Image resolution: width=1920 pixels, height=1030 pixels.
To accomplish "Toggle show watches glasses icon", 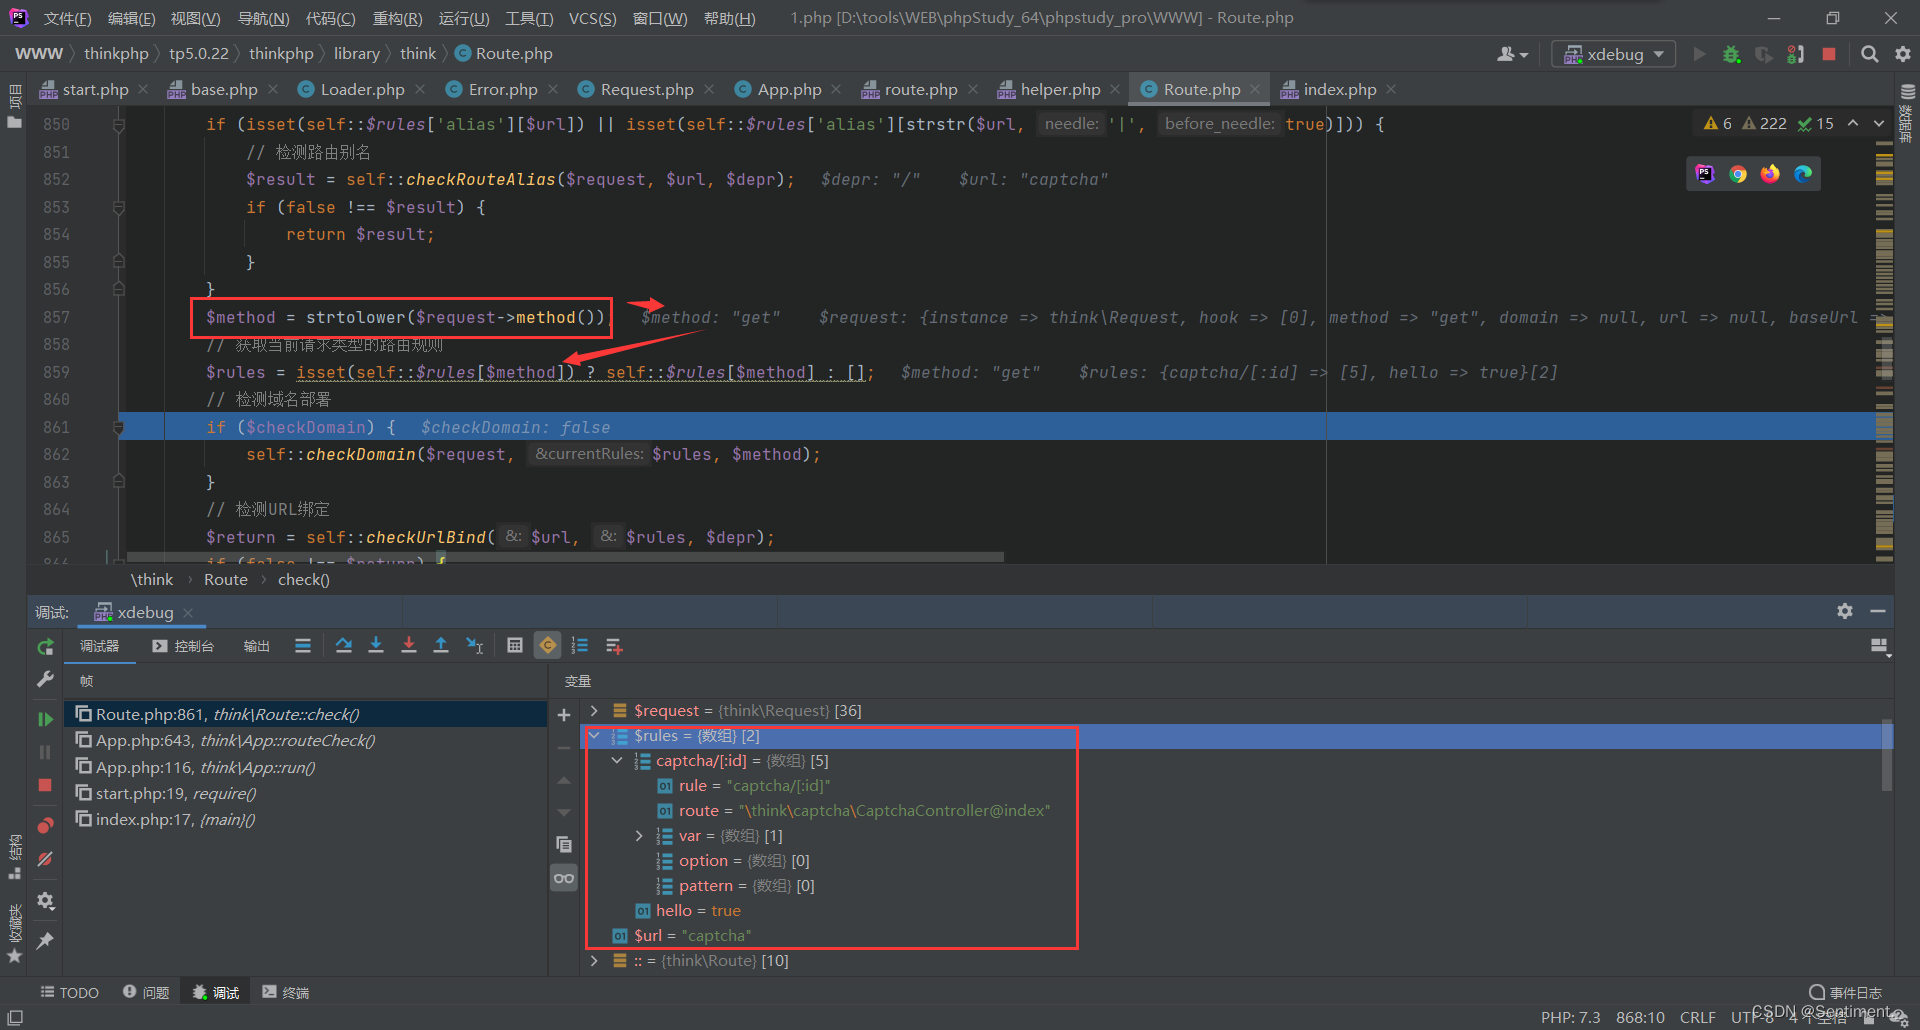I will coord(564,878).
